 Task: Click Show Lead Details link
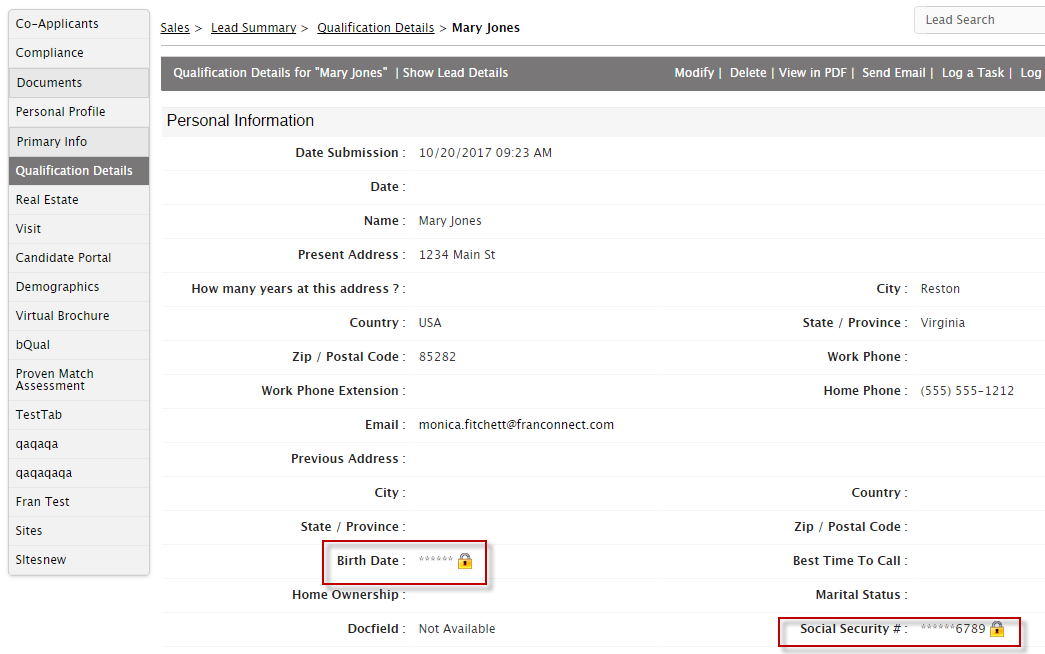(455, 73)
